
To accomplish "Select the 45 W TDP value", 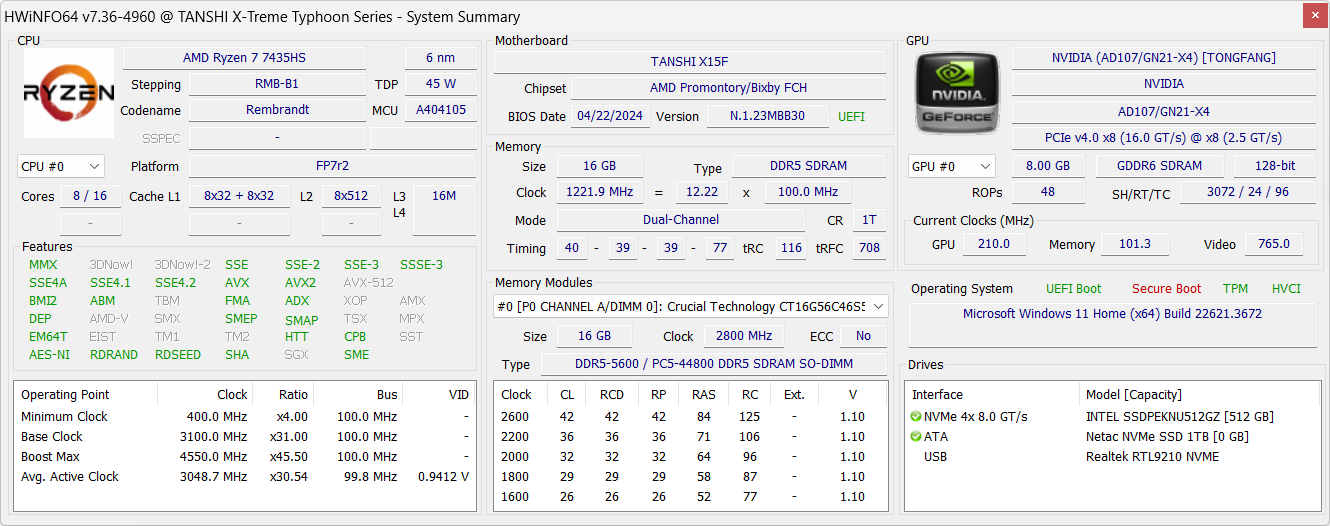I will pyautogui.click(x=440, y=84).
